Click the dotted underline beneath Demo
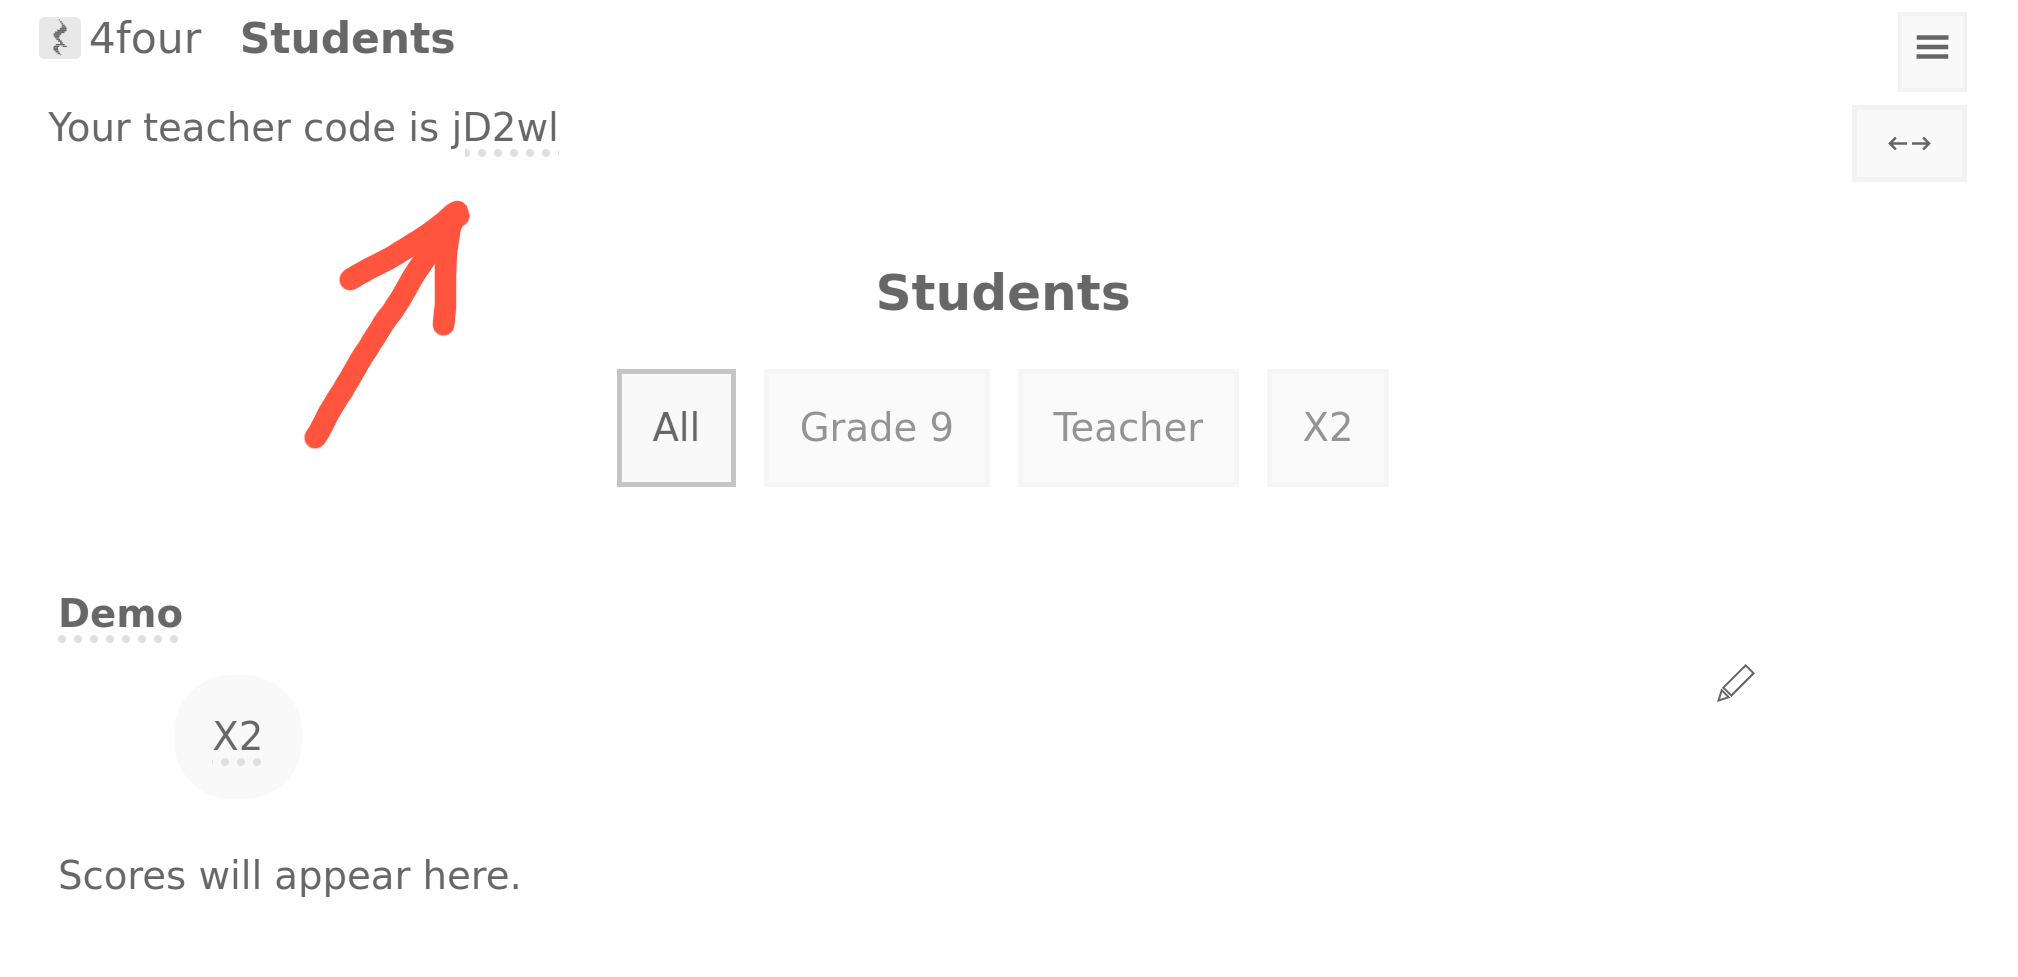This screenshot has width=2018, height=977. coord(119,639)
